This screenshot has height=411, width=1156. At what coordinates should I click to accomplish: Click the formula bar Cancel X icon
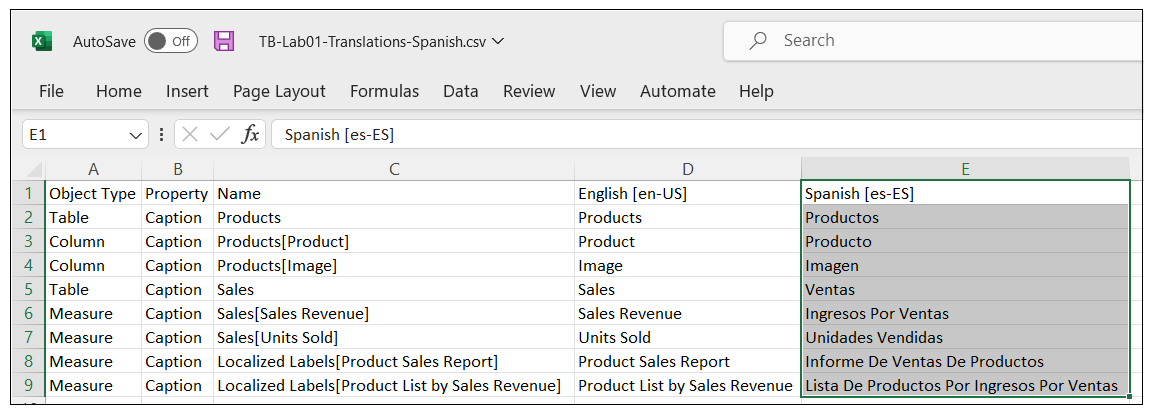[x=190, y=135]
